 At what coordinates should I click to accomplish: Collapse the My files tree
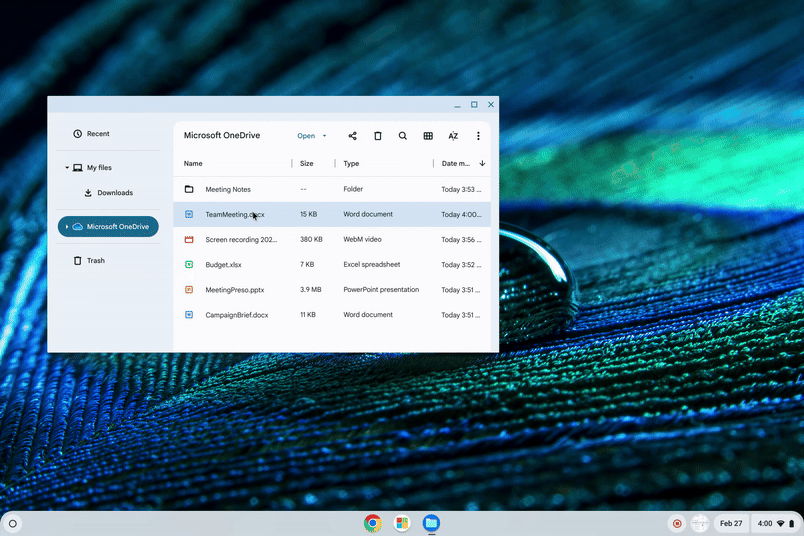point(67,168)
